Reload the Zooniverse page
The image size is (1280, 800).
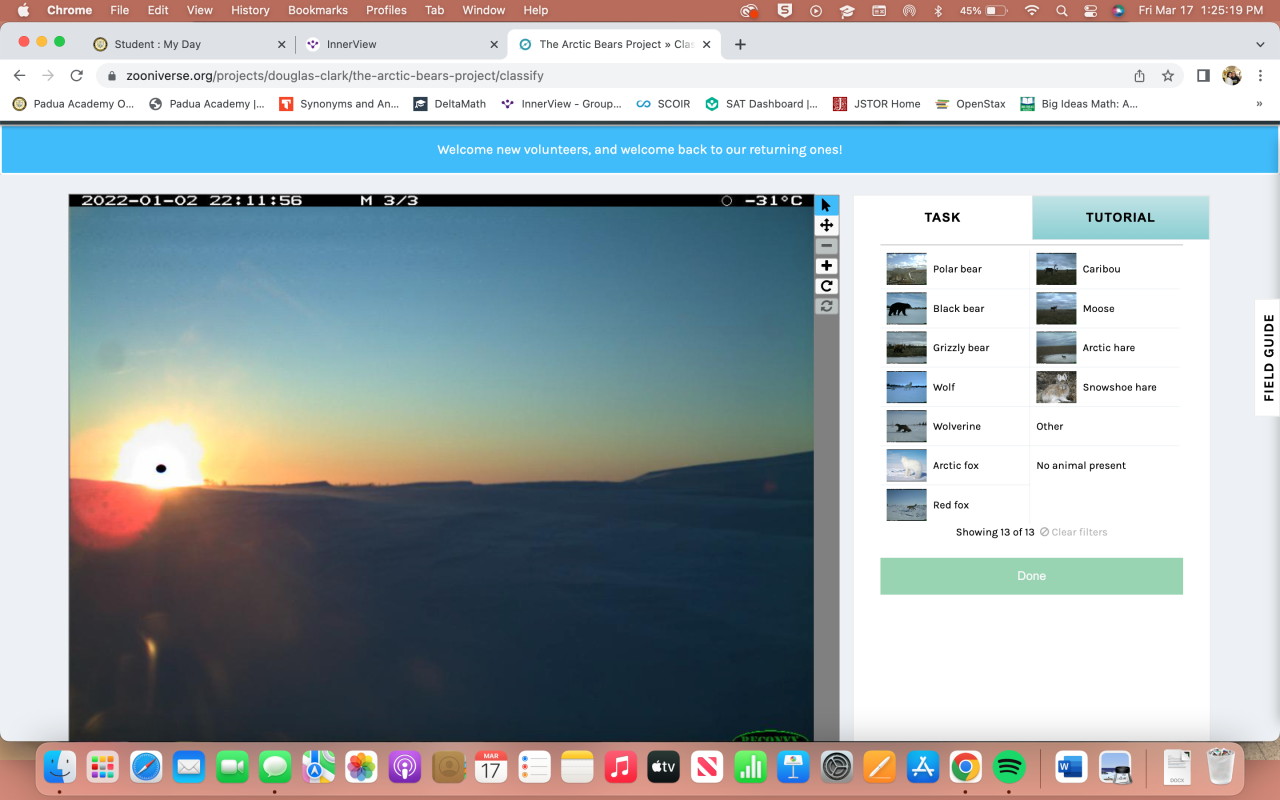[x=76, y=76]
